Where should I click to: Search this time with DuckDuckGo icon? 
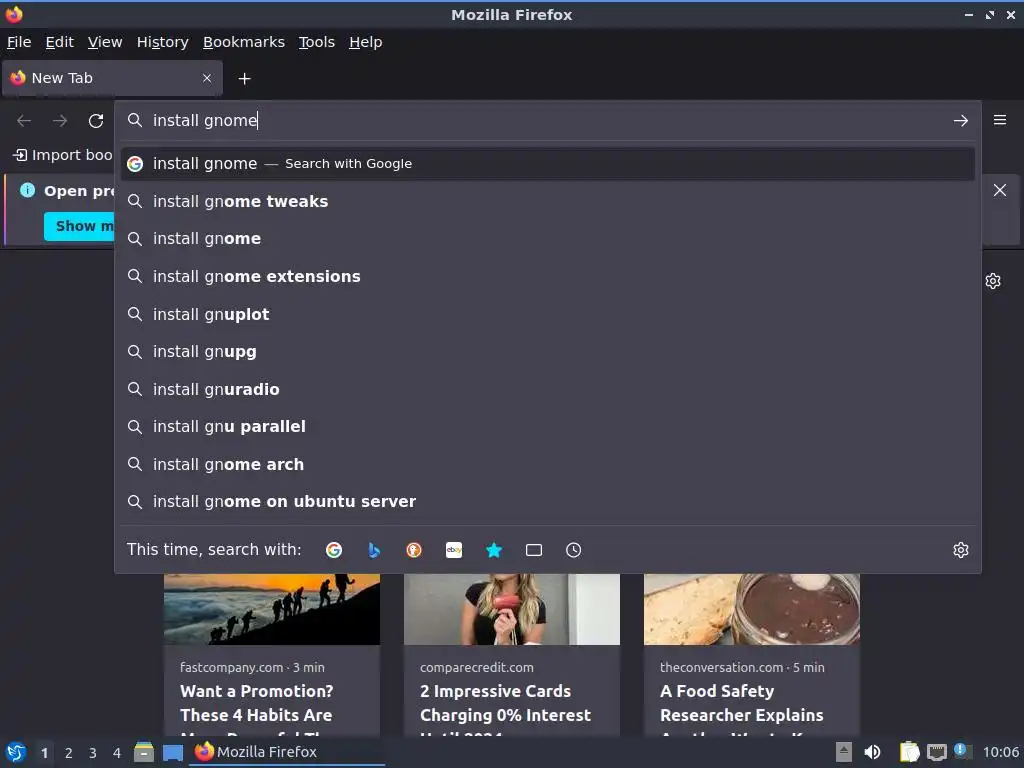click(x=413, y=550)
